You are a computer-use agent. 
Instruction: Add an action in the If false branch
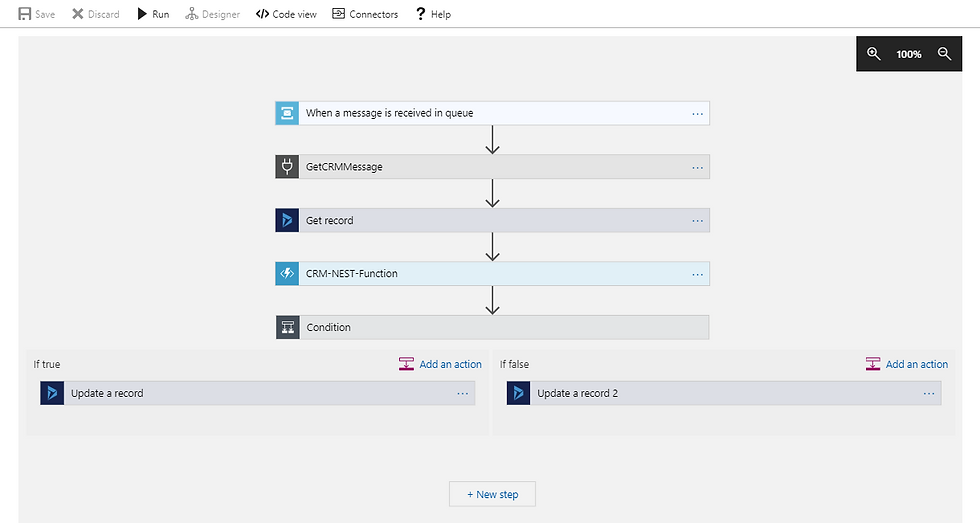[907, 364]
